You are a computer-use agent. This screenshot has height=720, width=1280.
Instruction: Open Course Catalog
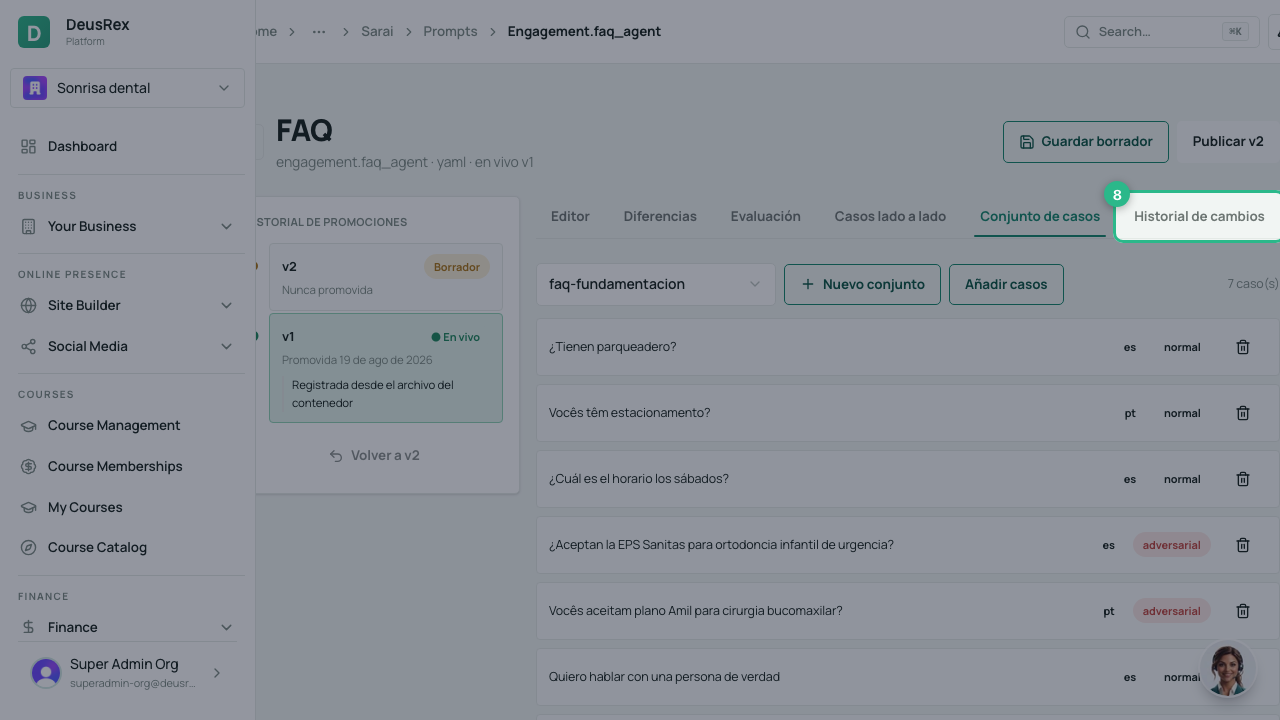(x=127, y=547)
